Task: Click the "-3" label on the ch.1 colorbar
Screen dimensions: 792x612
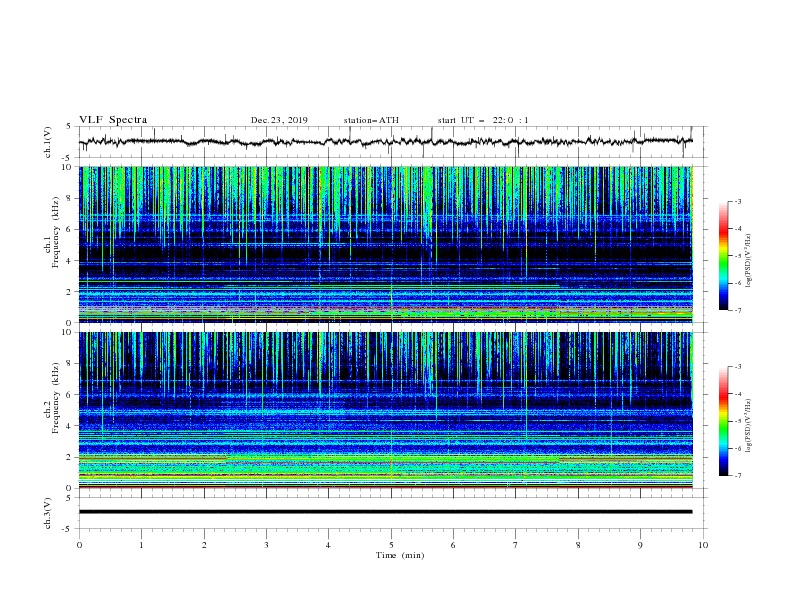Action: pyautogui.click(x=737, y=201)
